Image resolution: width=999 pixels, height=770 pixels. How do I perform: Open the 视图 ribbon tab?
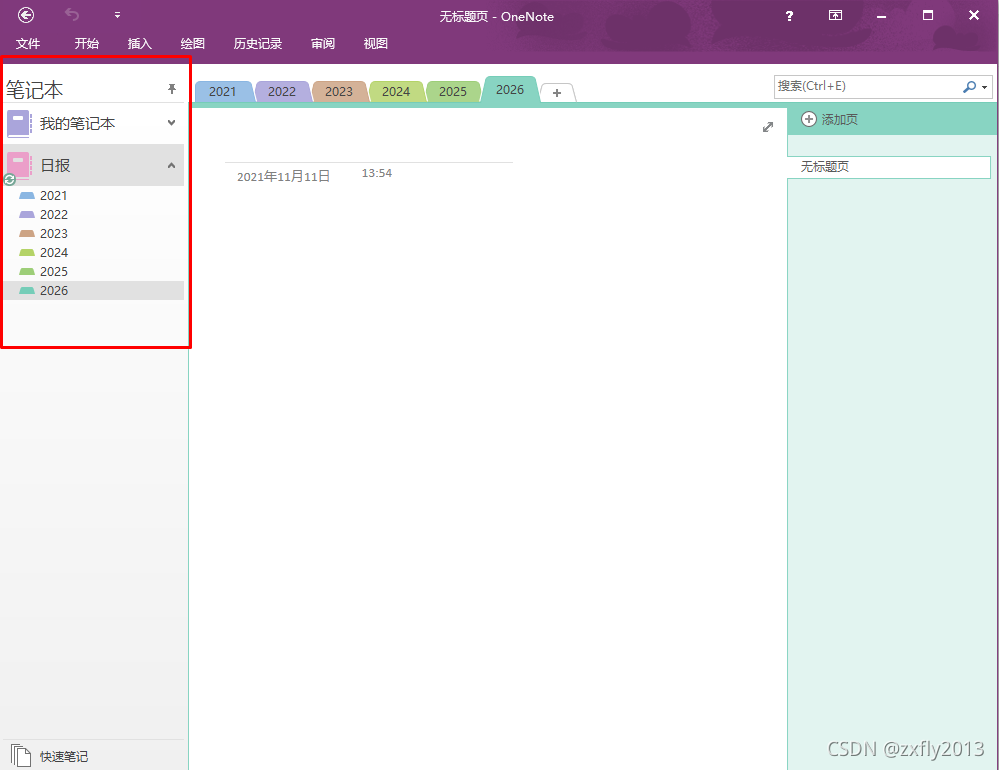click(376, 43)
